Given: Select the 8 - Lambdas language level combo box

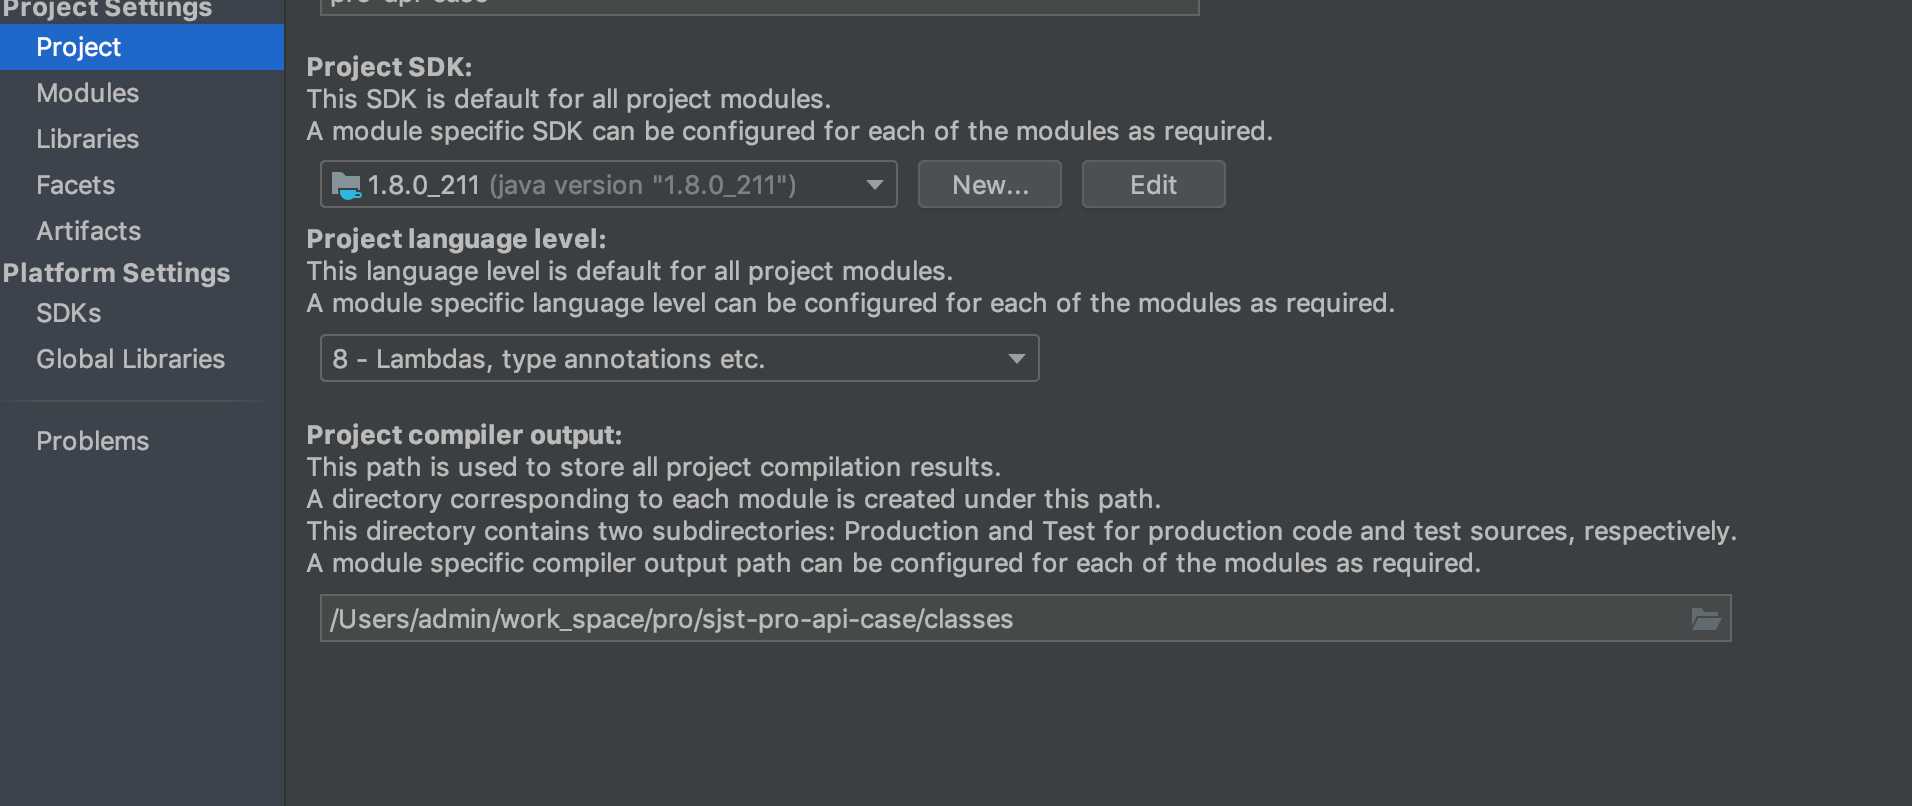Looking at the screenshot, I should (x=679, y=358).
